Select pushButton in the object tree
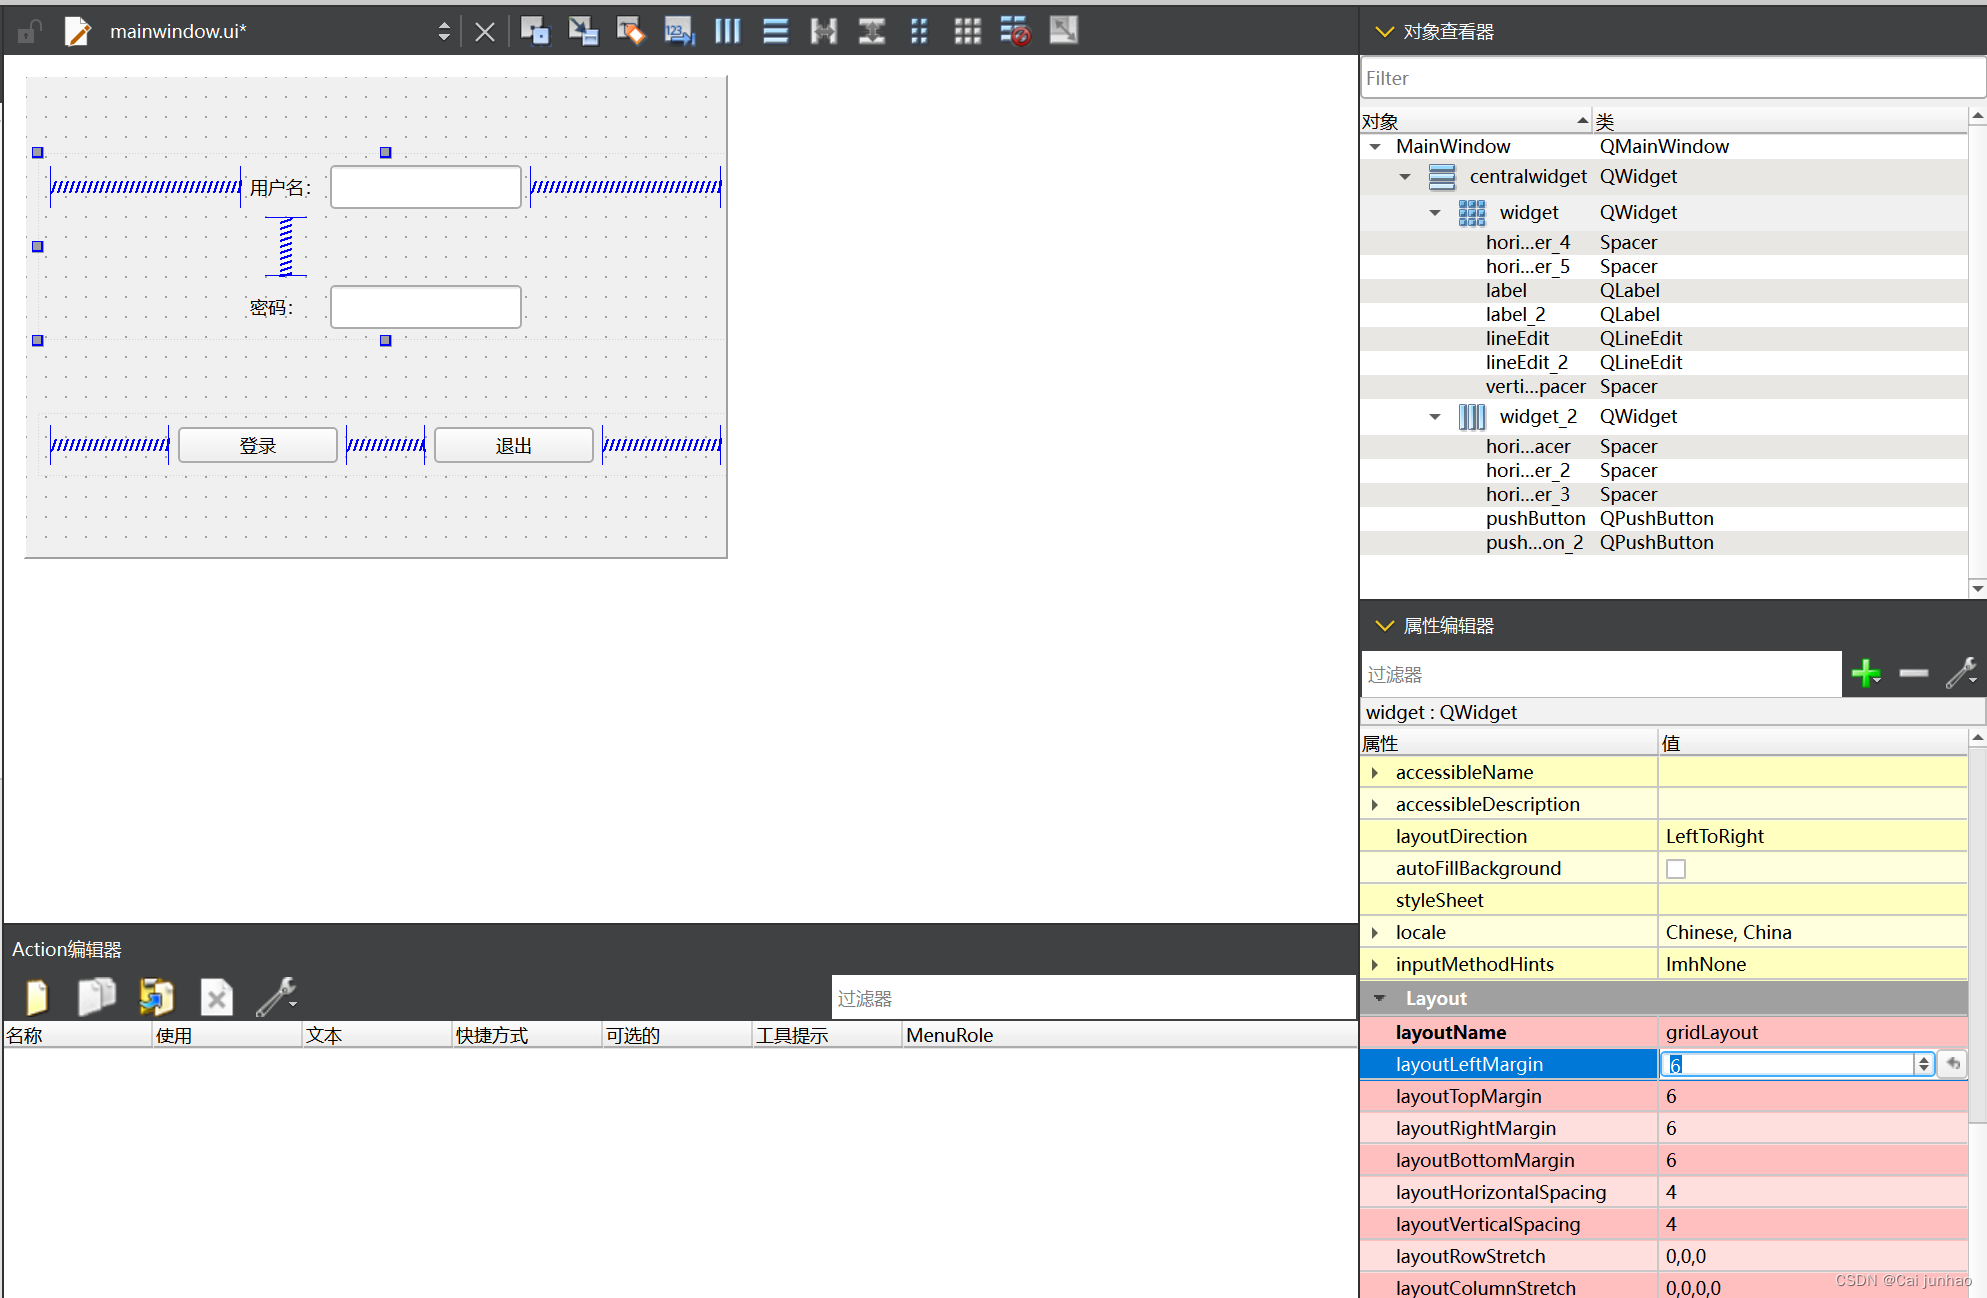This screenshot has height=1298, width=1987. pos(1664,519)
